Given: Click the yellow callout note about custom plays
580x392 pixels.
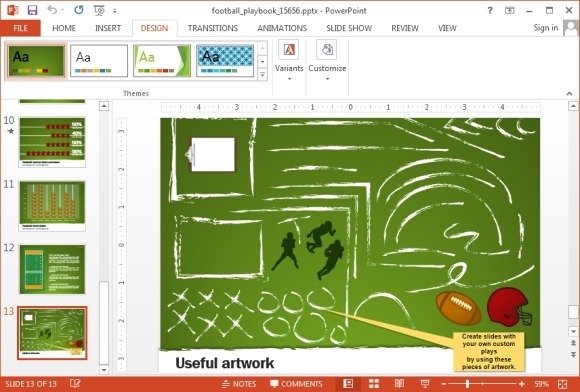Looking at the screenshot, I should click(x=489, y=351).
